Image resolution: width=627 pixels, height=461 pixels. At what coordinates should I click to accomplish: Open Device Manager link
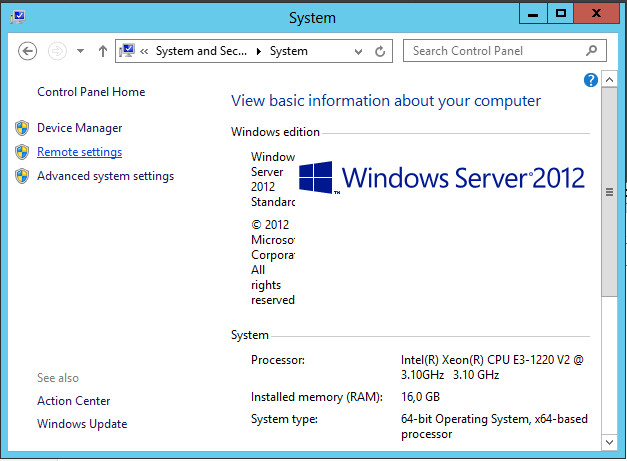(80, 128)
